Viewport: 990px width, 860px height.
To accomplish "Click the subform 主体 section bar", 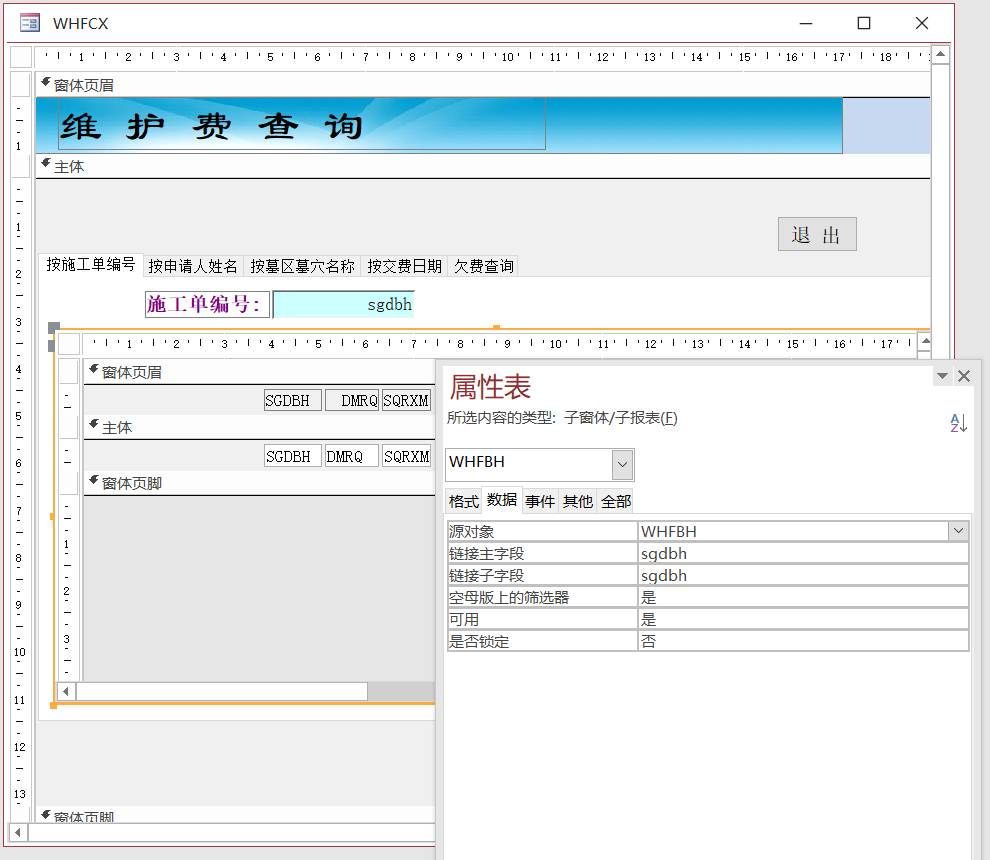I will [x=259, y=427].
